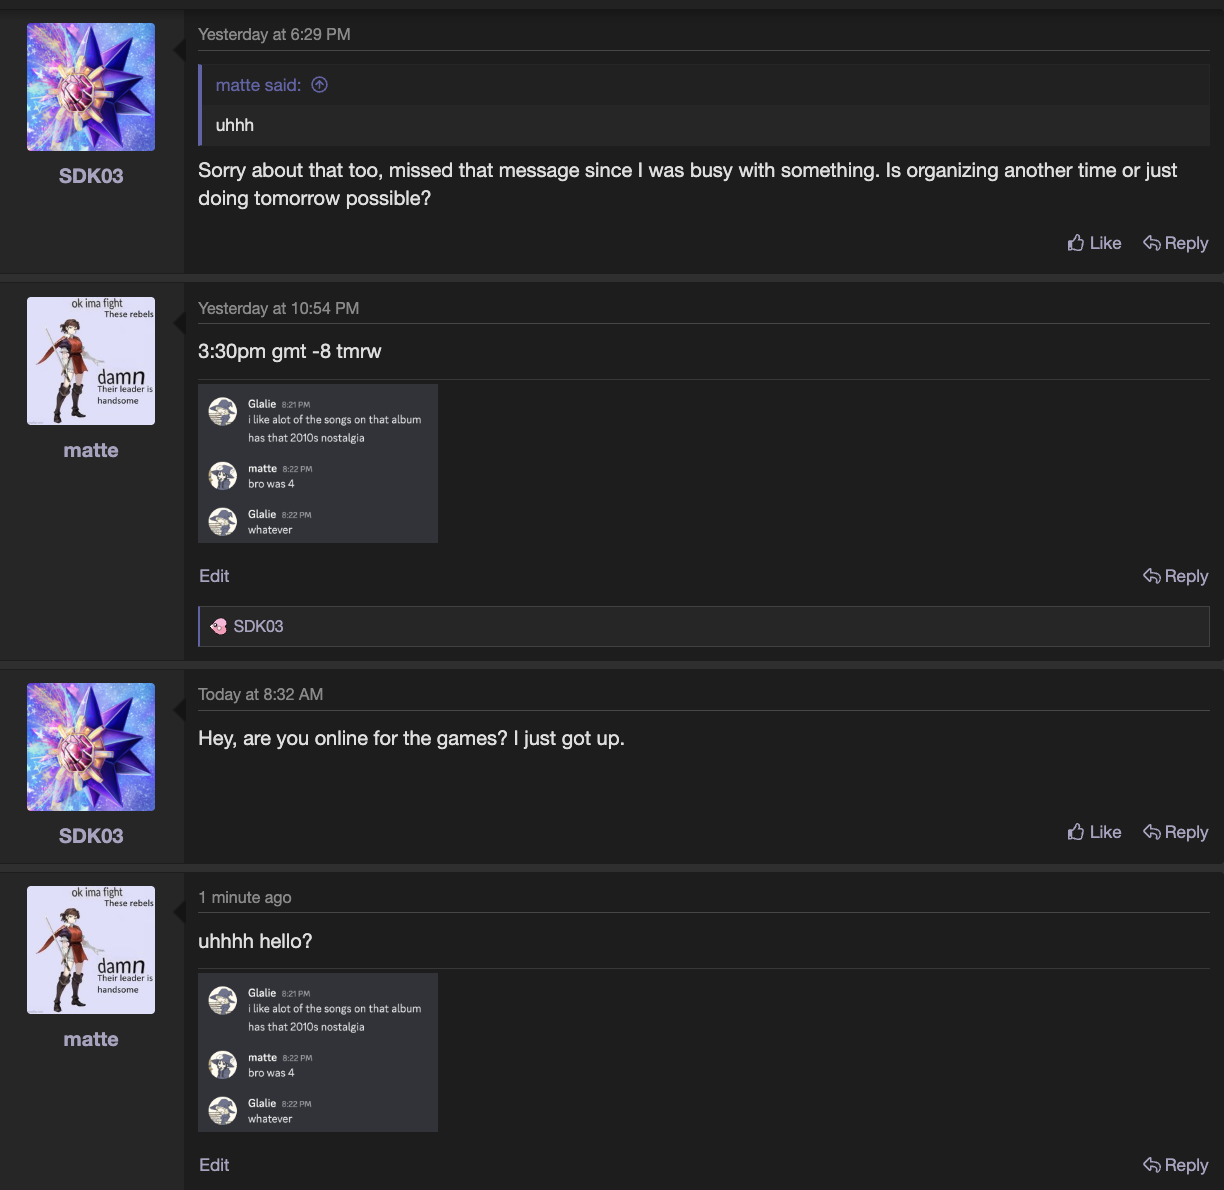
Task: Enlarge Discord screenshot in "uhhhh hello?" post
Action: point(318,1053)
